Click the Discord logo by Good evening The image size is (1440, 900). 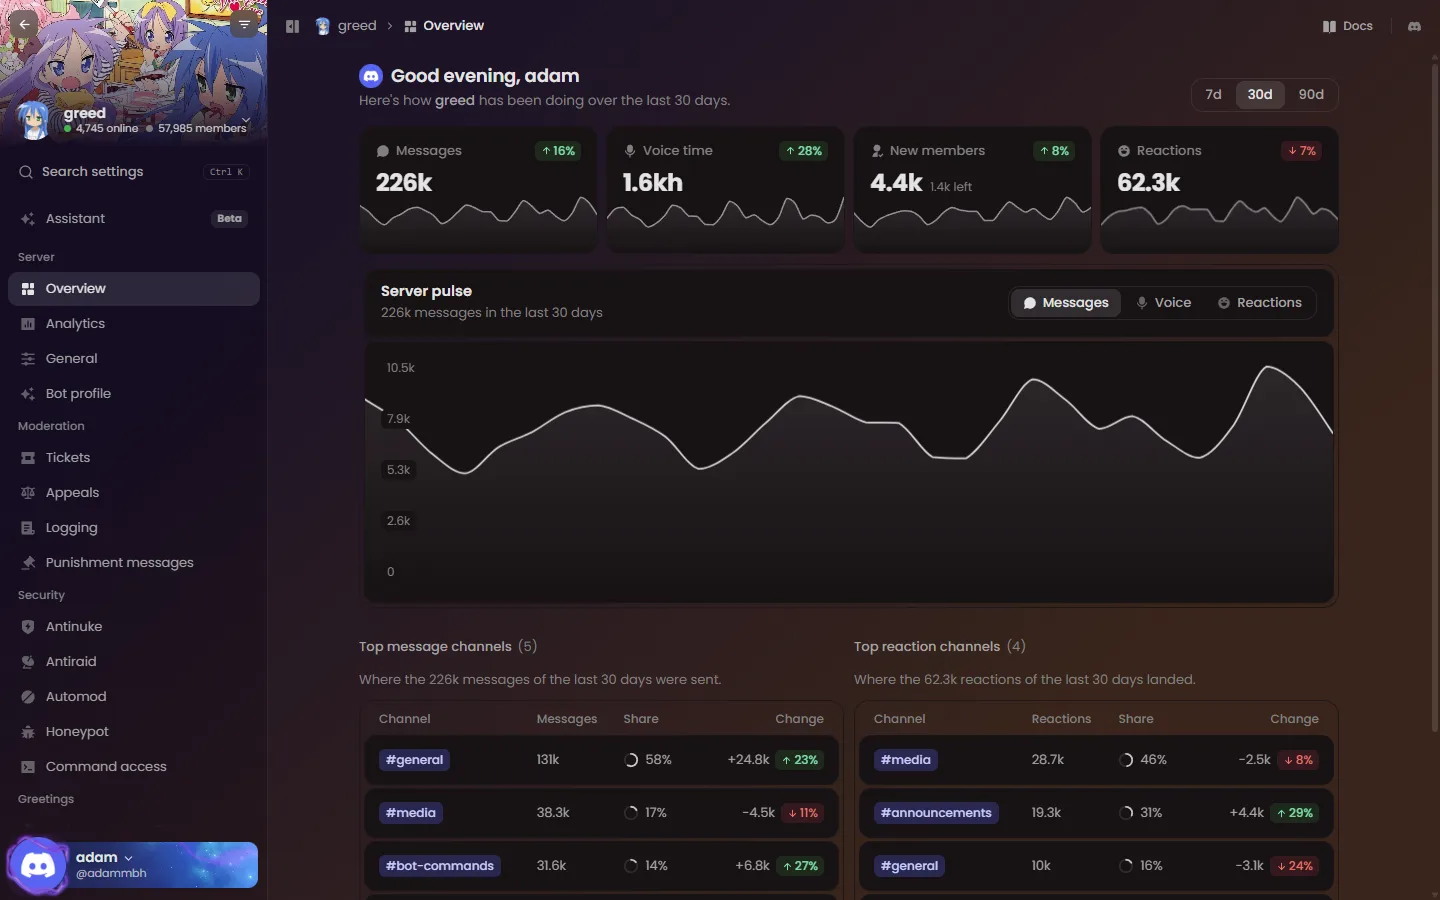(371, 76)
